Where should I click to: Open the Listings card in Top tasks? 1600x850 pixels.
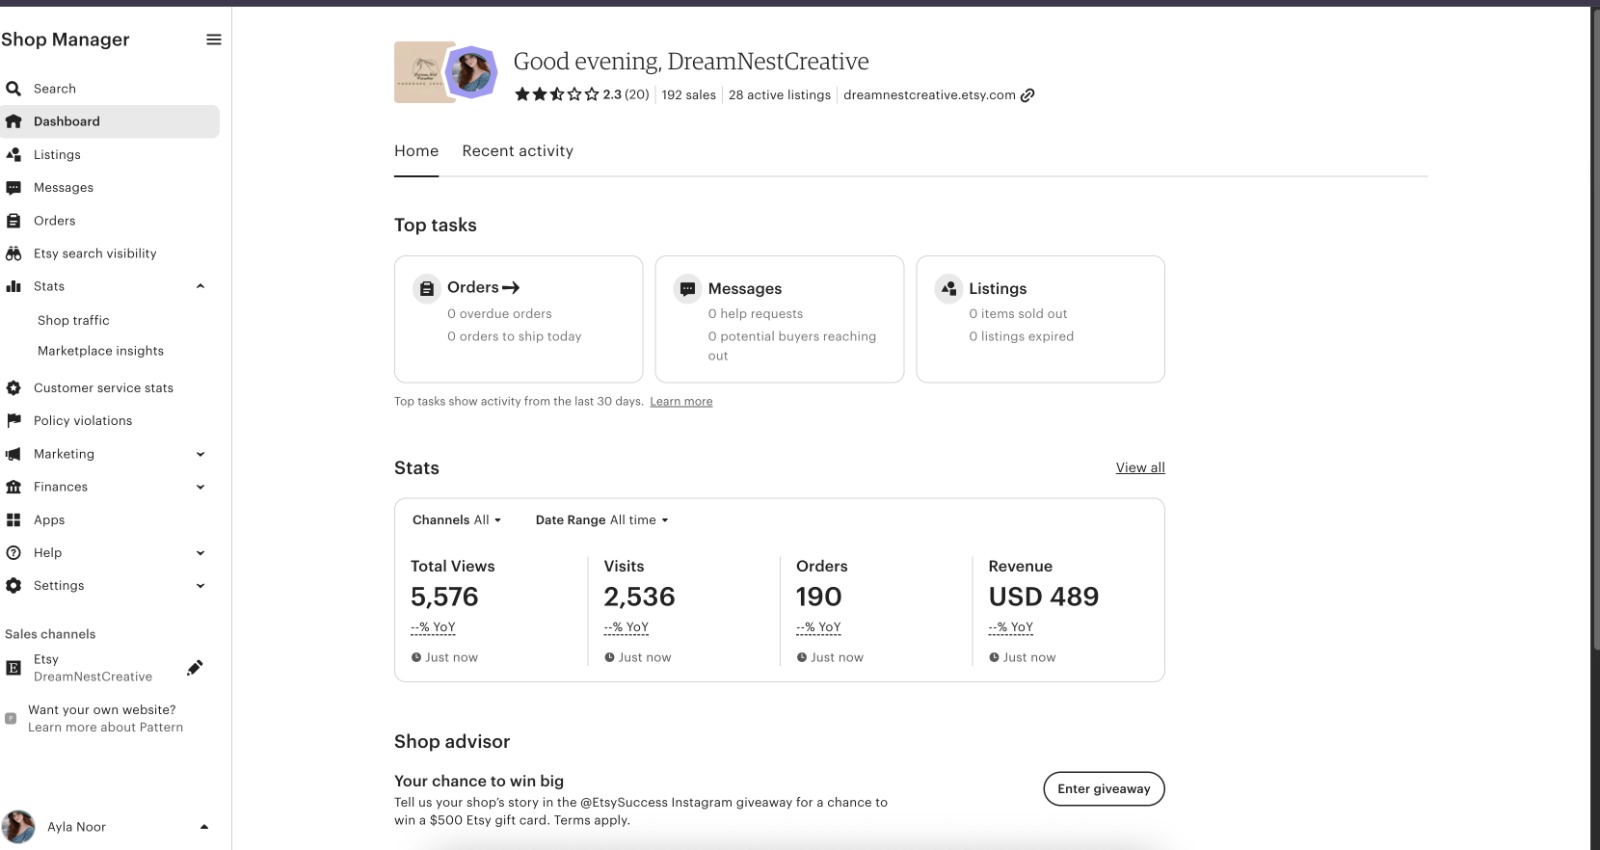pos(1040,319)
